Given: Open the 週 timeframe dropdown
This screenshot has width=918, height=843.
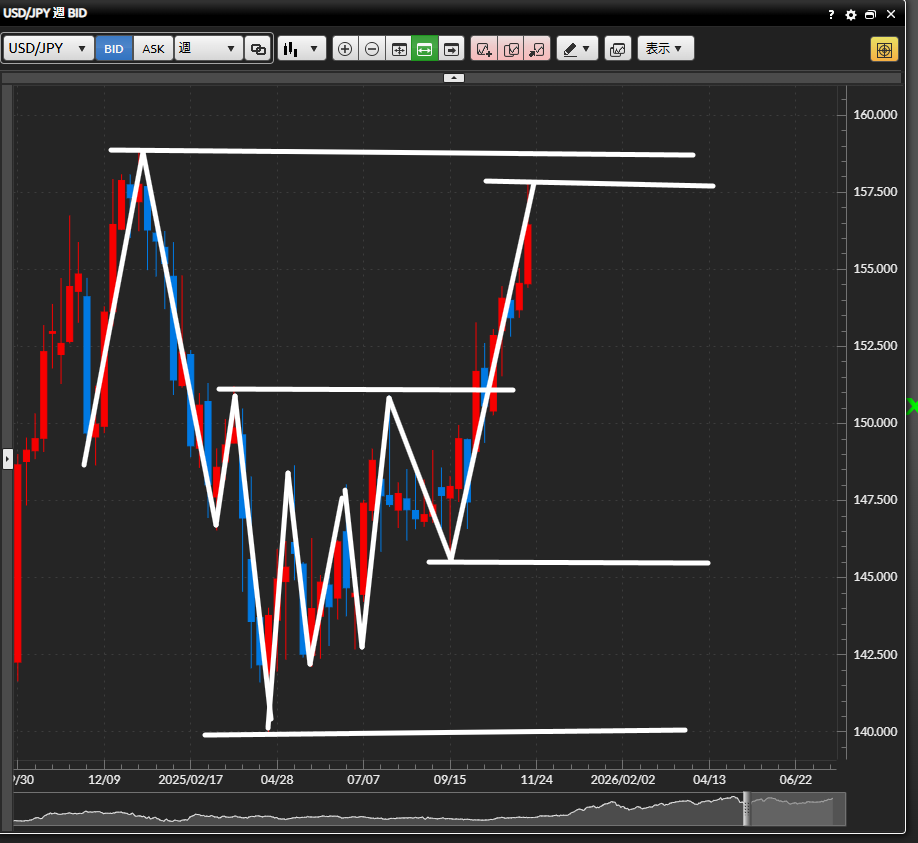Looking at the screenshot, I should point(208,49).
